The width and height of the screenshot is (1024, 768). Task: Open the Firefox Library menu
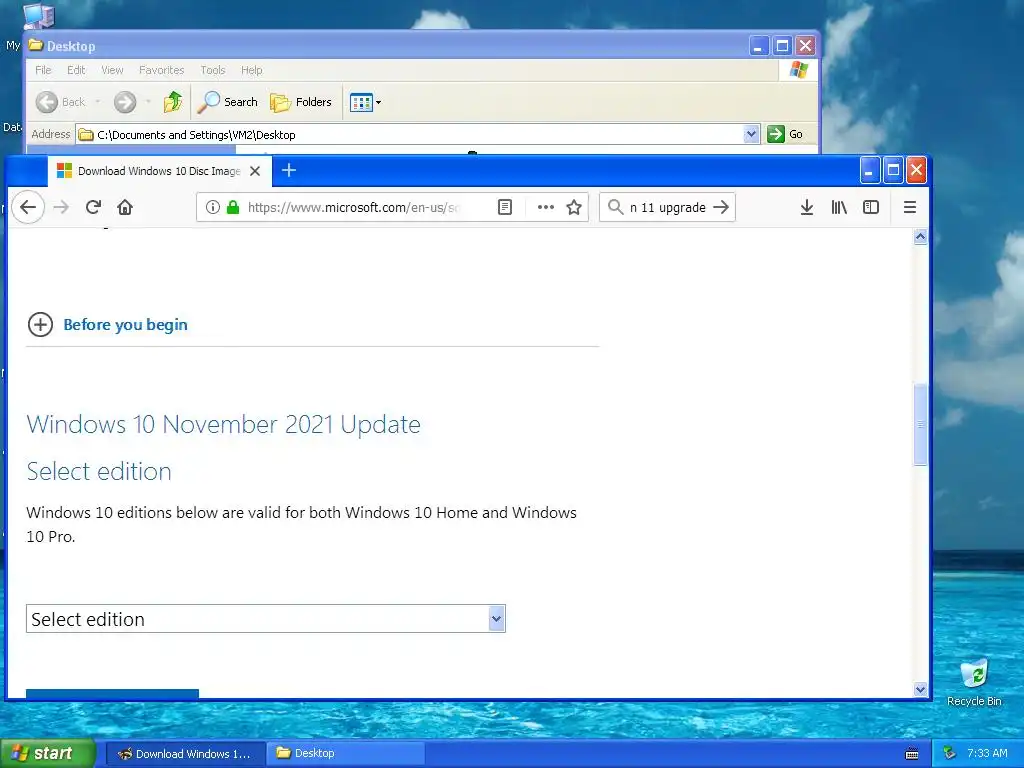pyautogui.click(x=839, y=208)
